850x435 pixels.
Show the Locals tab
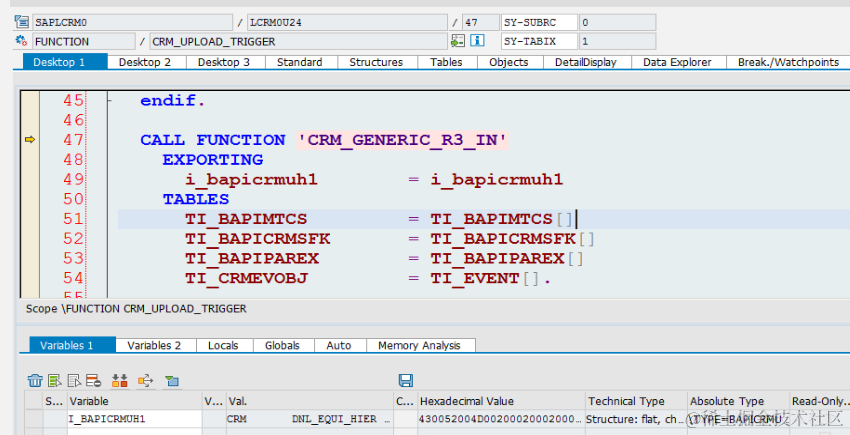click(x=223, y=345)
